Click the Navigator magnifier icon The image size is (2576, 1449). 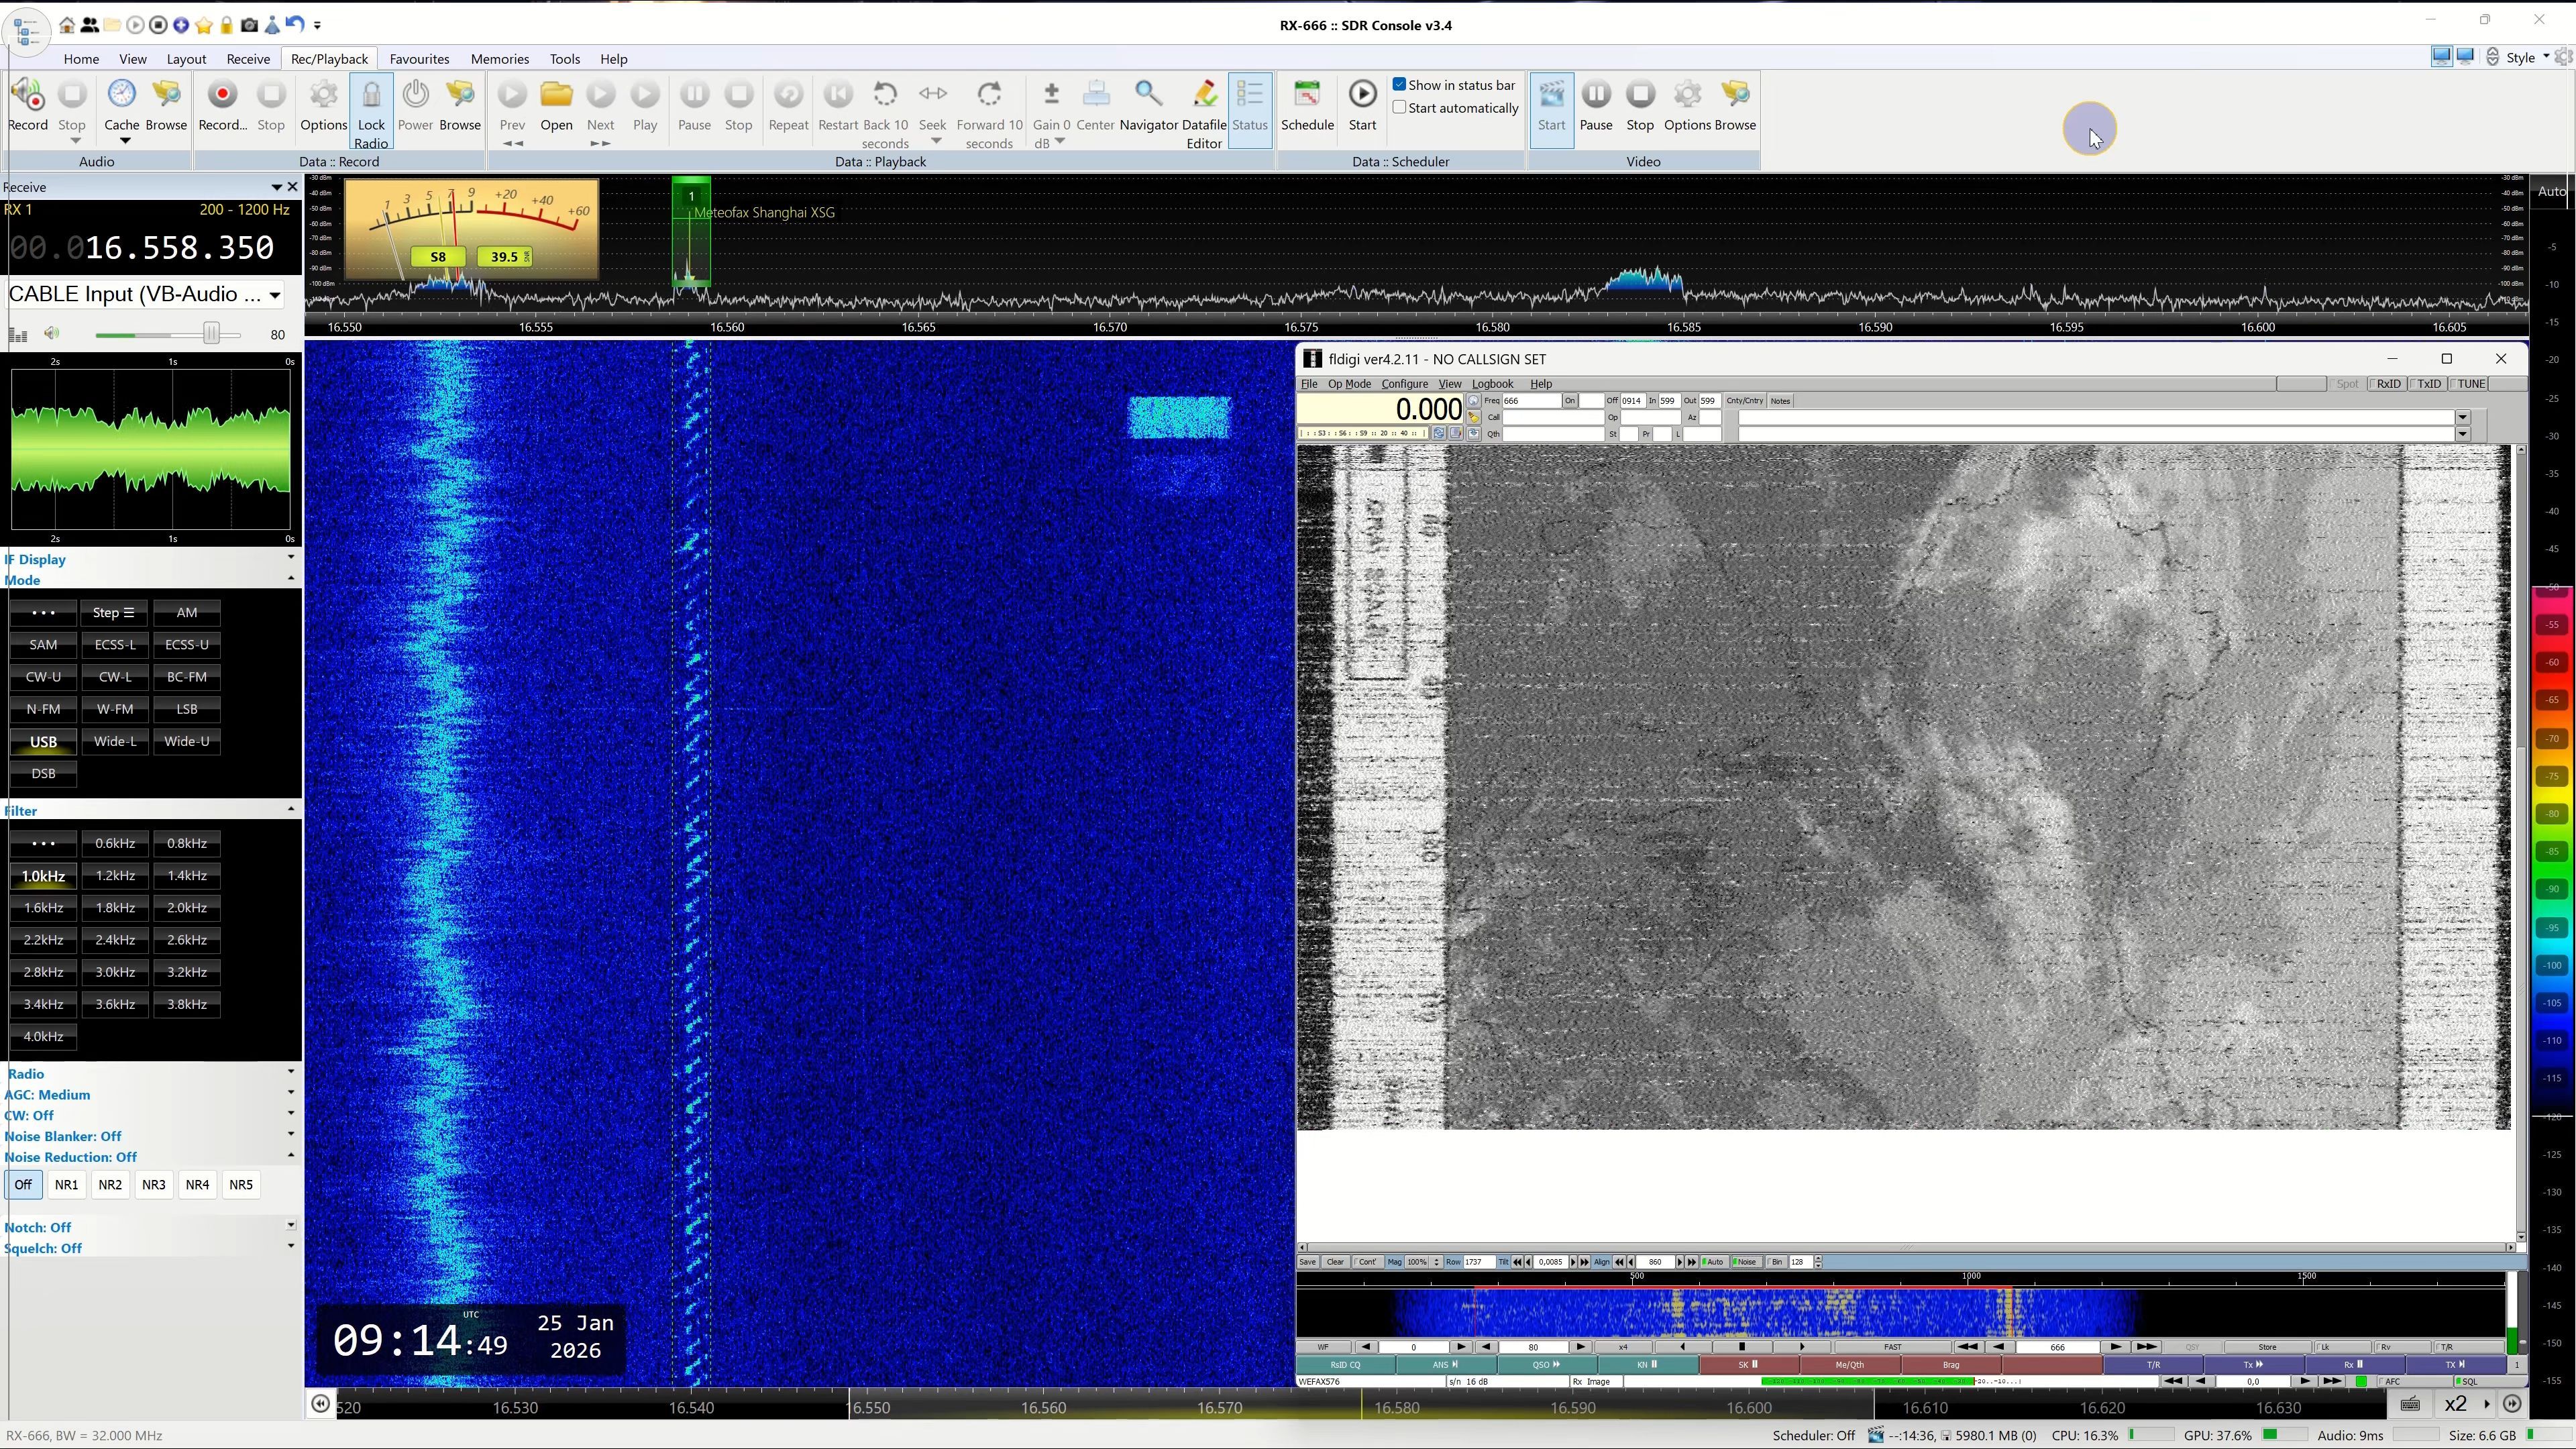[x=1148, y=96]
